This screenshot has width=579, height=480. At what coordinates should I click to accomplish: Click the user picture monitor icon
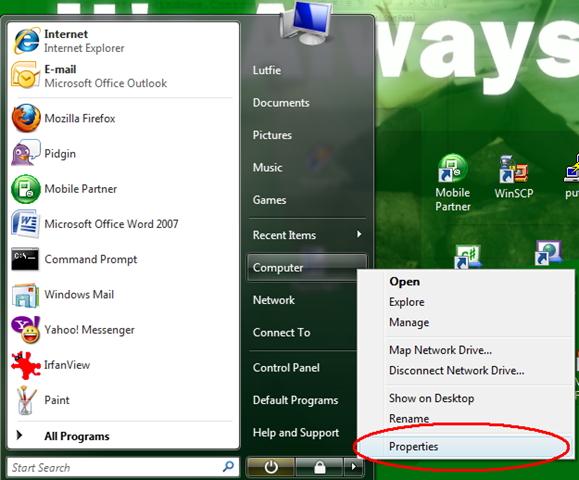[306, 22]
